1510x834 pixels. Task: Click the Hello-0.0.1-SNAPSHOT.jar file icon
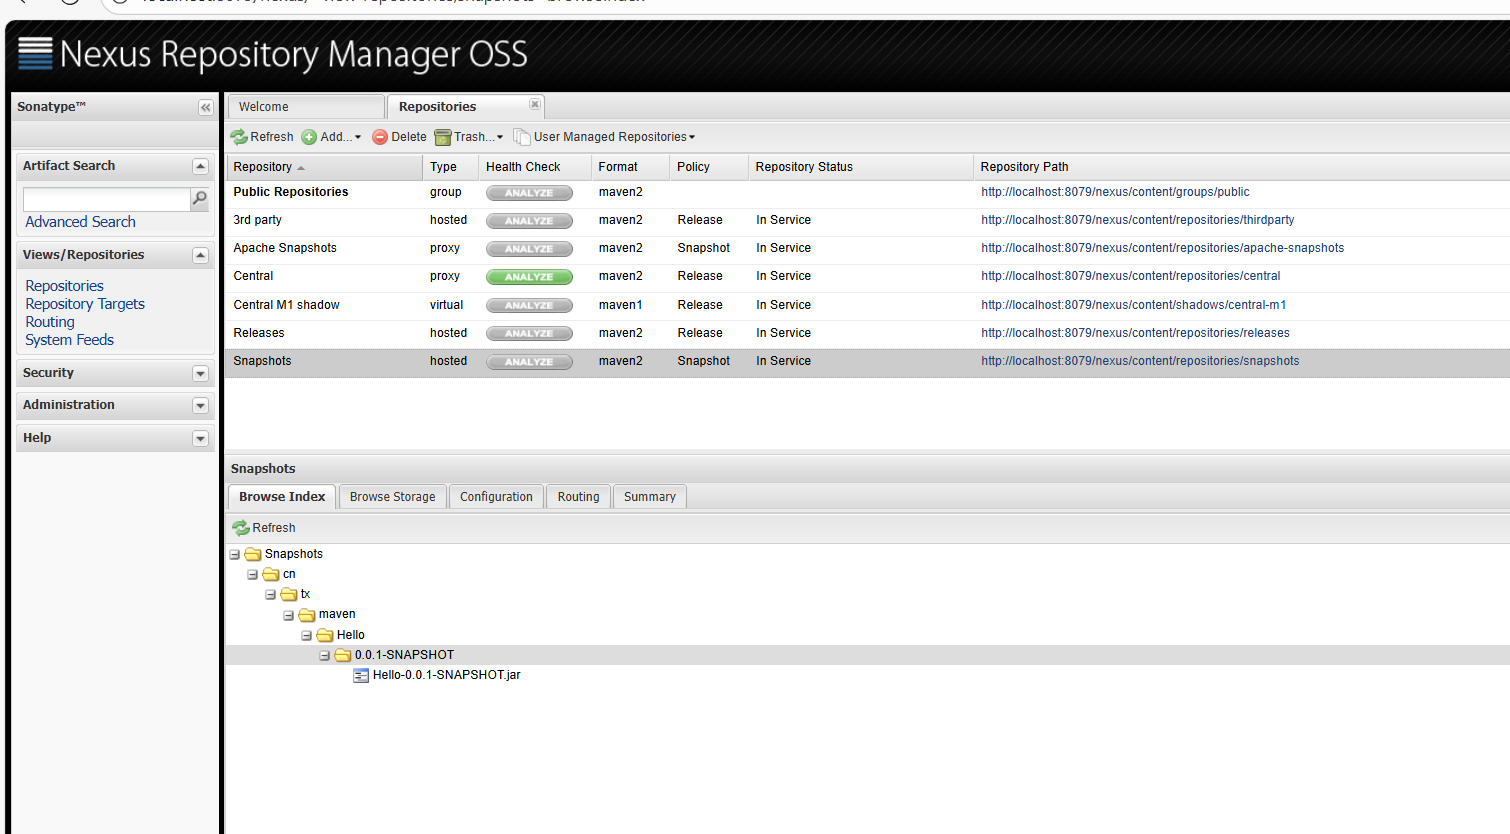pos(361,676)
